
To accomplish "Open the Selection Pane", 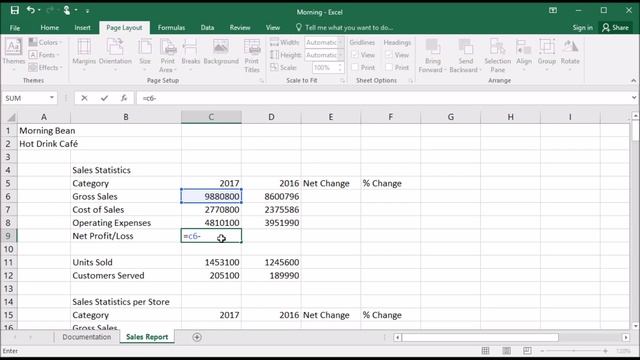I will click(x=498, y=56).
